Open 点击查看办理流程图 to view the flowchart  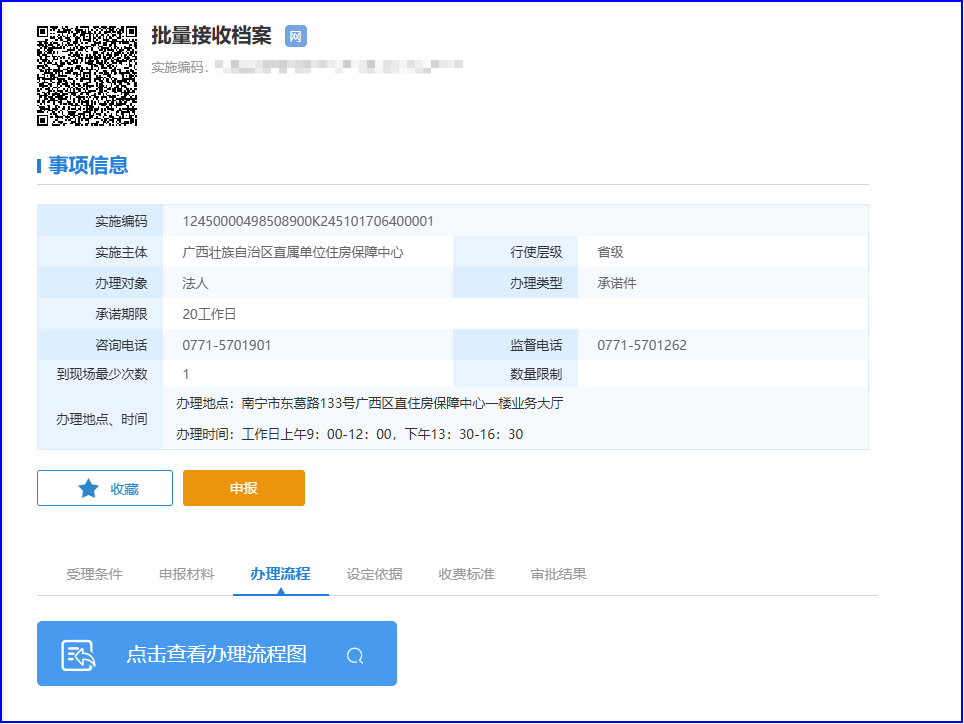pos(216,654)
